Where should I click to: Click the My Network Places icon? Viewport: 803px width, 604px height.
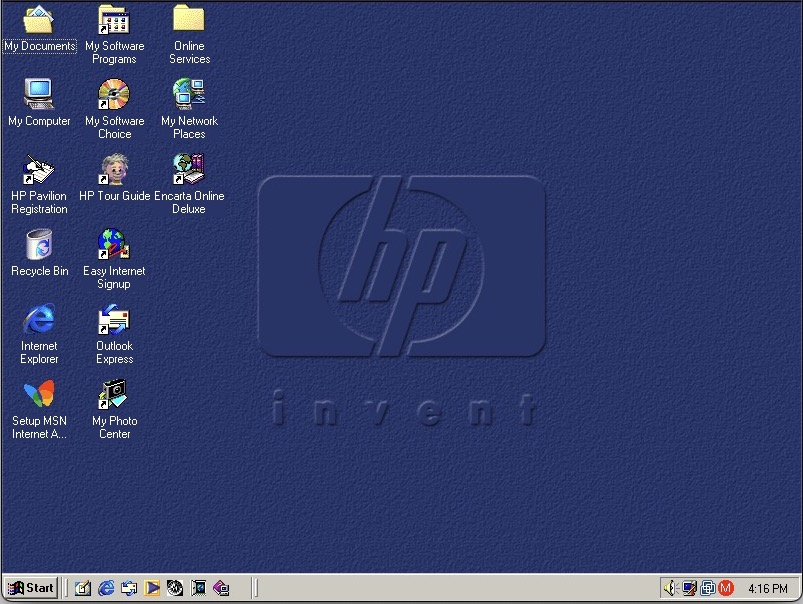189,95
